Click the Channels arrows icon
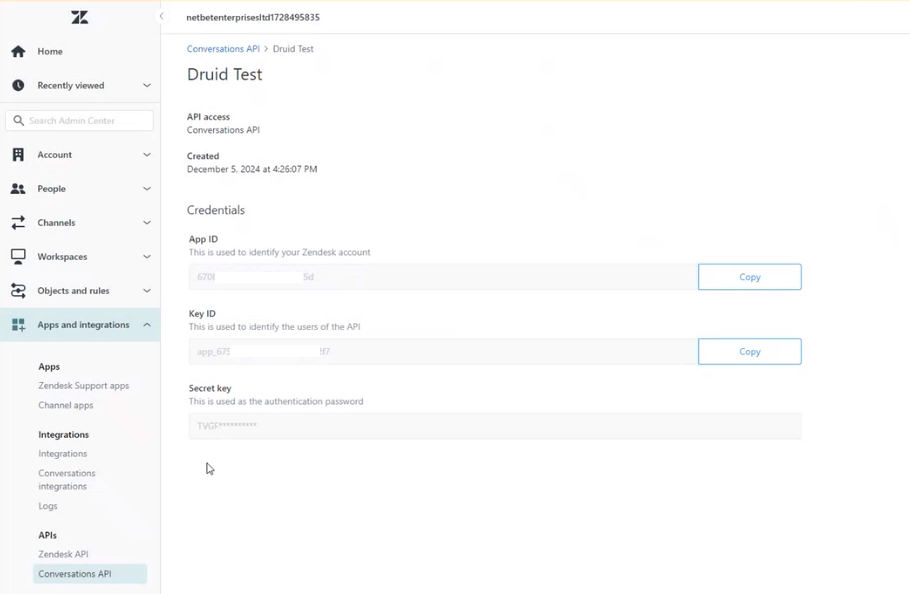This screenshot has height=594, width=910. click(18, 223)
